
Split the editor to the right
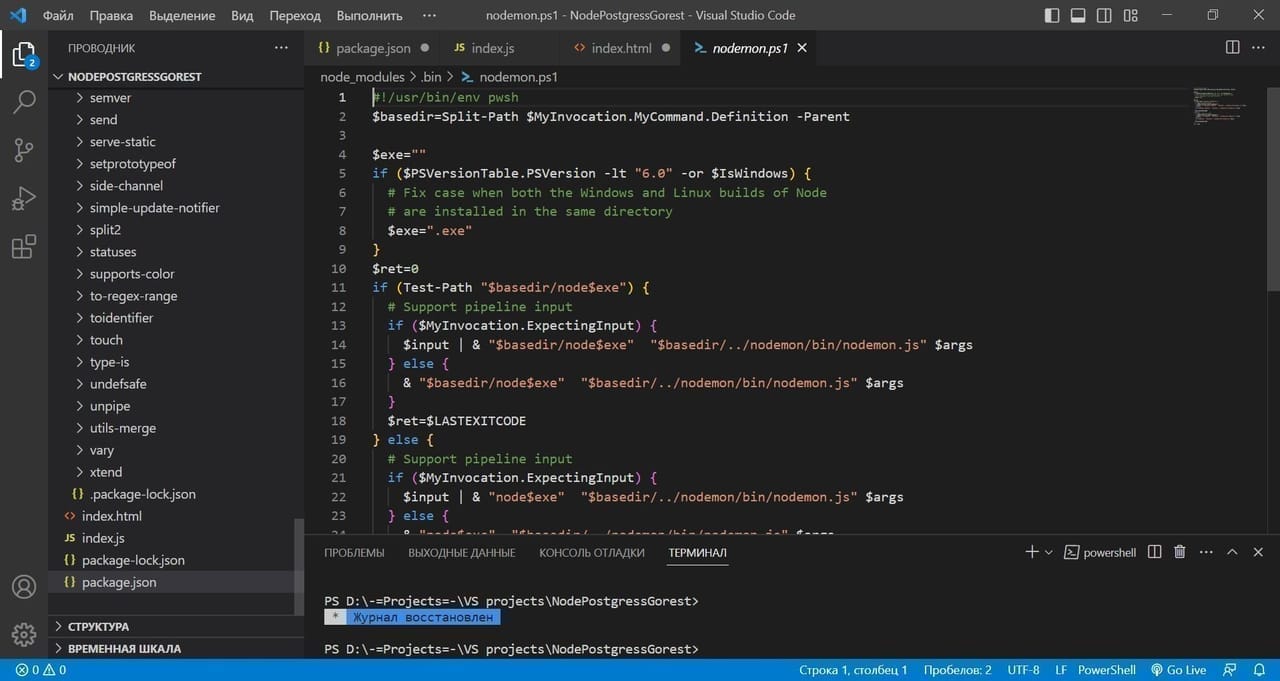[1233, 48]
